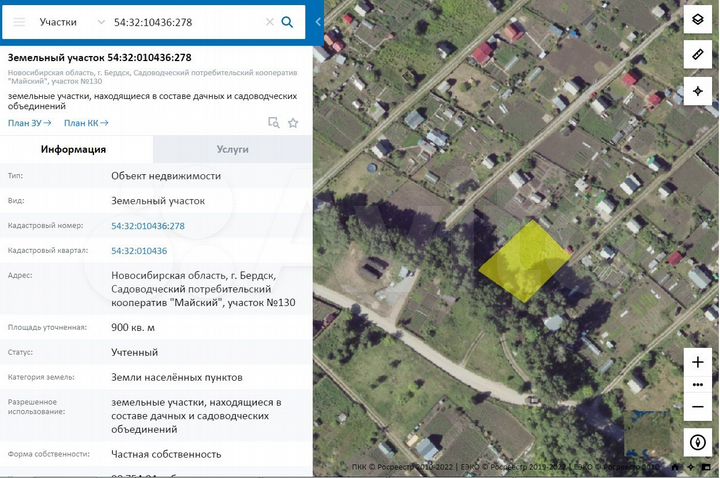The width and height of the screenshot is (720, 478).
Task: Click the locate position tool icon
Action: [x=697, y=91]
